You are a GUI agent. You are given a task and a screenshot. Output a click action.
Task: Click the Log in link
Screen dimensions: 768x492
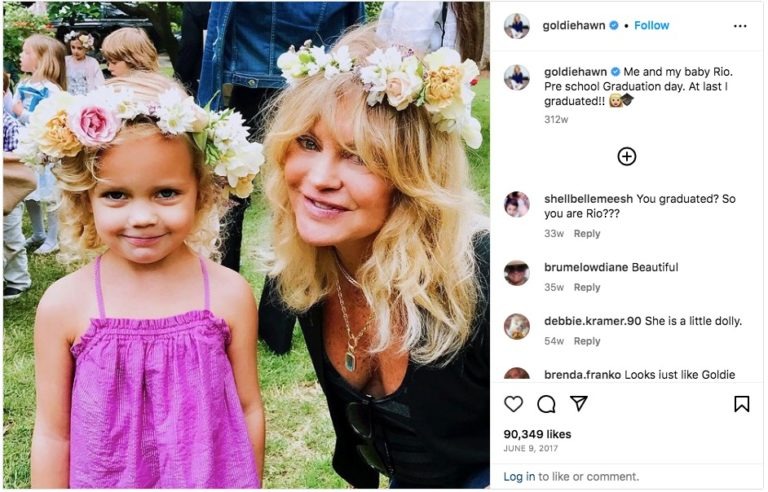click(518, 477)
